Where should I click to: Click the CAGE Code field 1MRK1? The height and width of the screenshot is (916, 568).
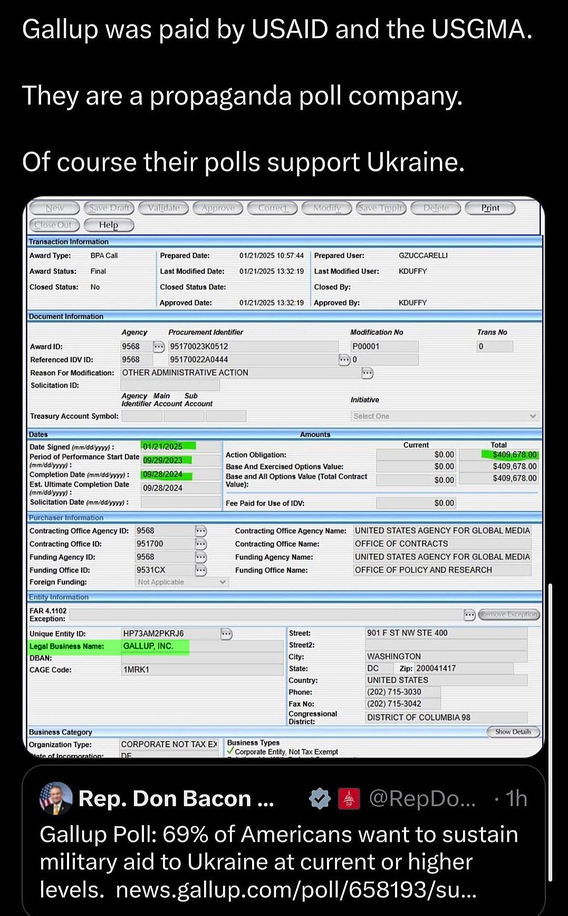pos(202,670)
